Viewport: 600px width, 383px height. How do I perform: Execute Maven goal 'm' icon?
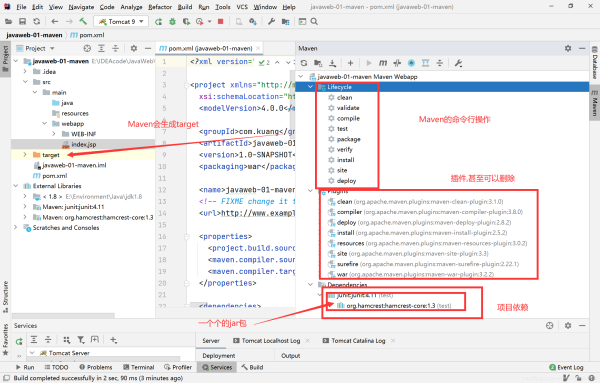[383, 63]
